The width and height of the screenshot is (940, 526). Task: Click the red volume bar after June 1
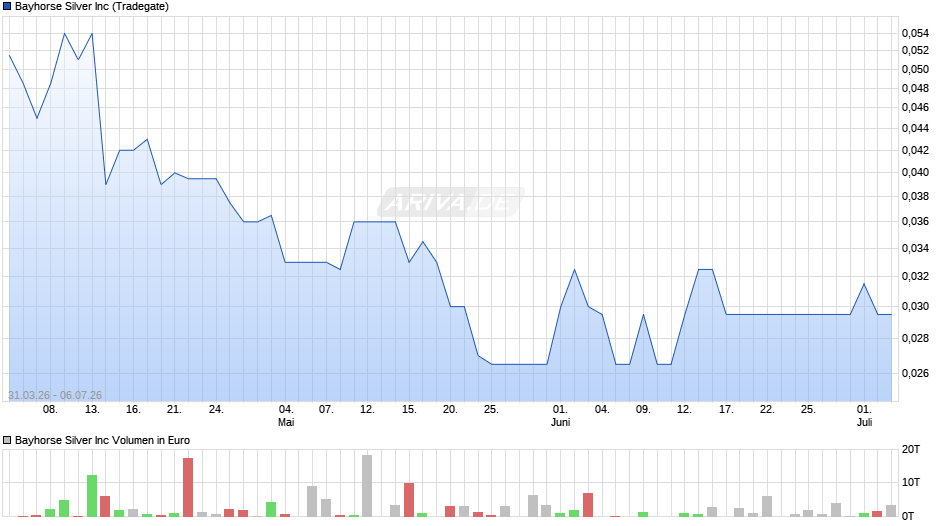click(588, 505)
